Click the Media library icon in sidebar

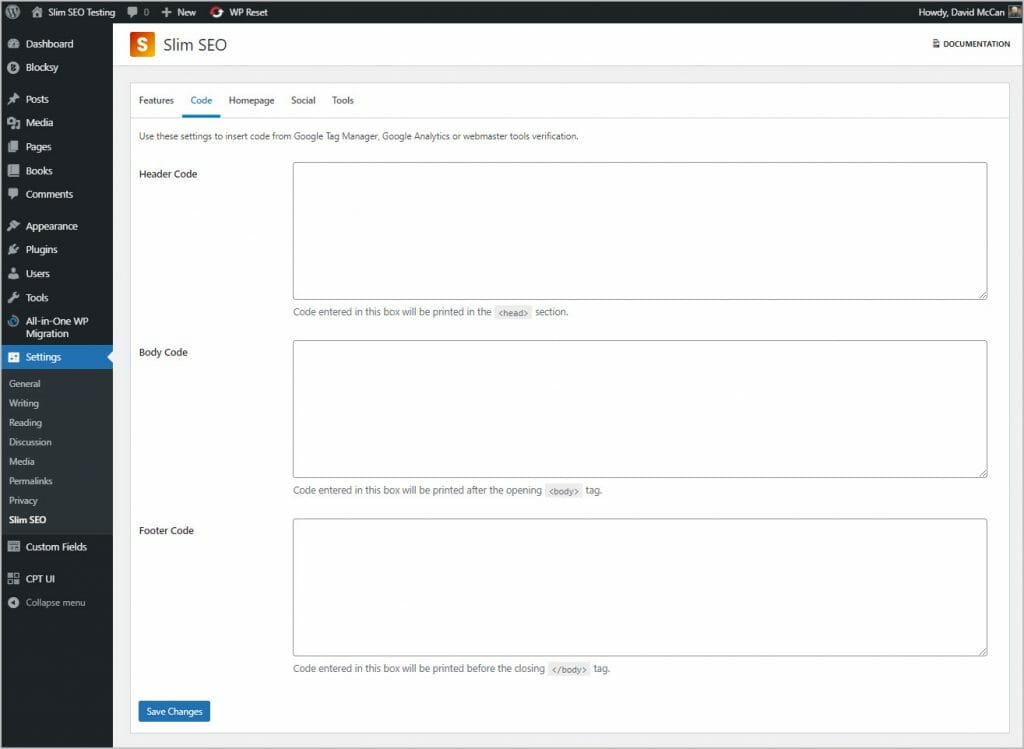click(13, 123)
